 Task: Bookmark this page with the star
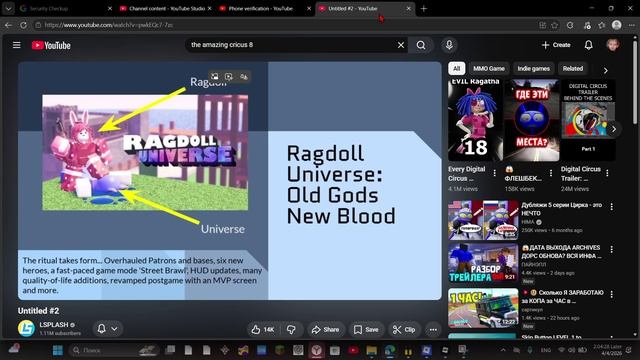point(555,25)
